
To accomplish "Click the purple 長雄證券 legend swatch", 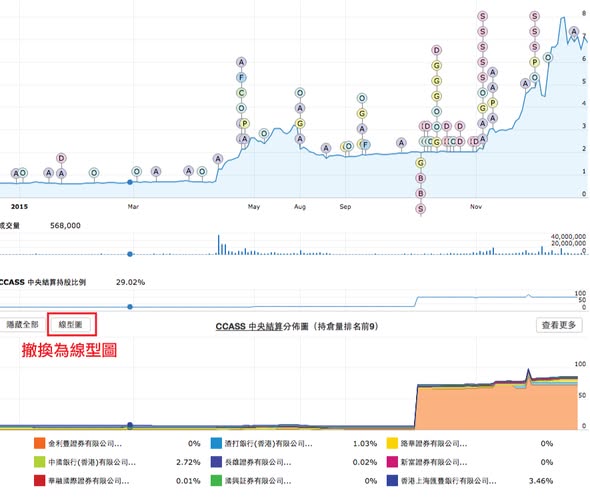I will [x=216, y=462].
